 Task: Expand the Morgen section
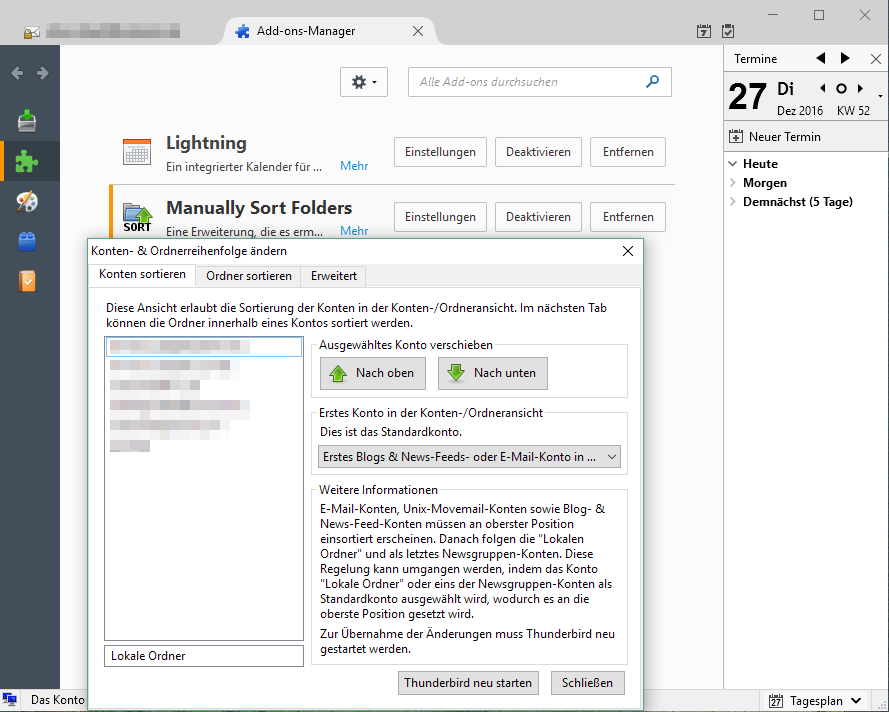pyautogui.click(x=733, y=183)
